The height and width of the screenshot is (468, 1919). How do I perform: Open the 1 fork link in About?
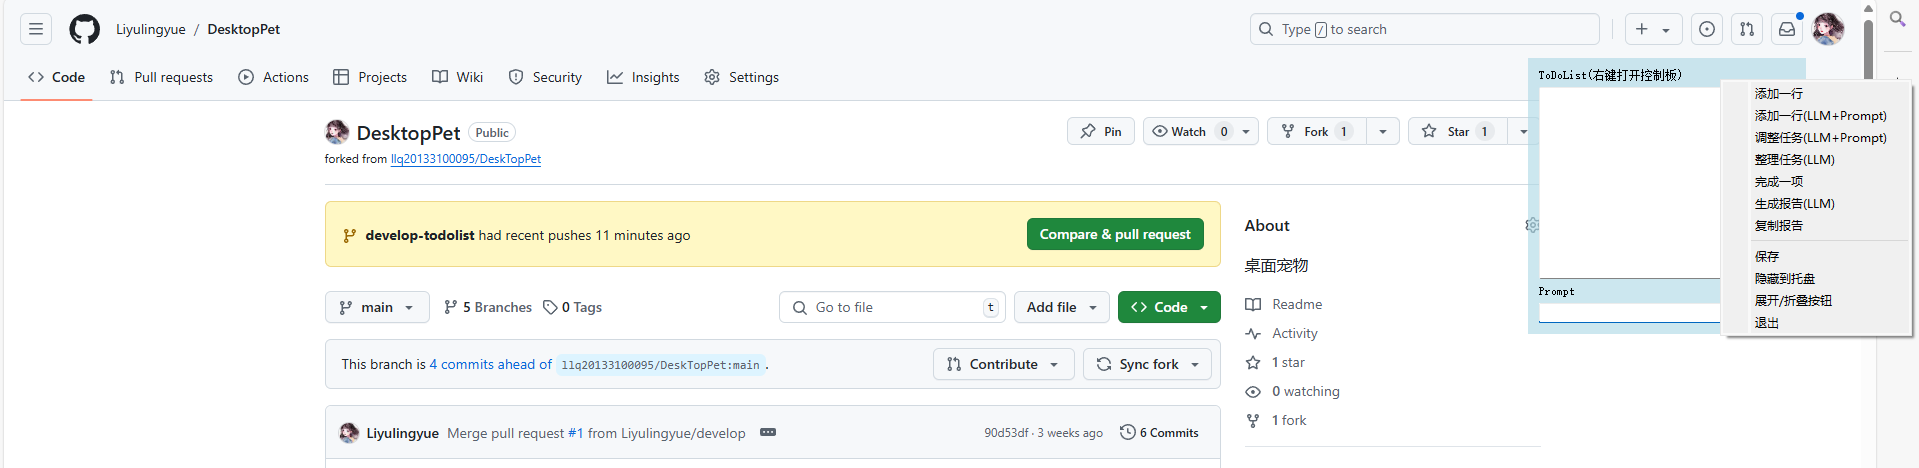[x=1276, y=420]
